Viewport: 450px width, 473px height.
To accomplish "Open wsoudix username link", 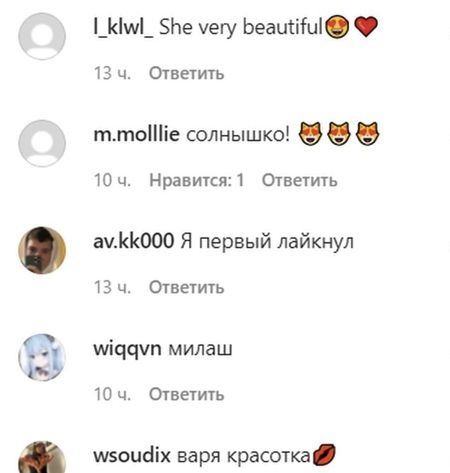I will [x=132, y=456].
